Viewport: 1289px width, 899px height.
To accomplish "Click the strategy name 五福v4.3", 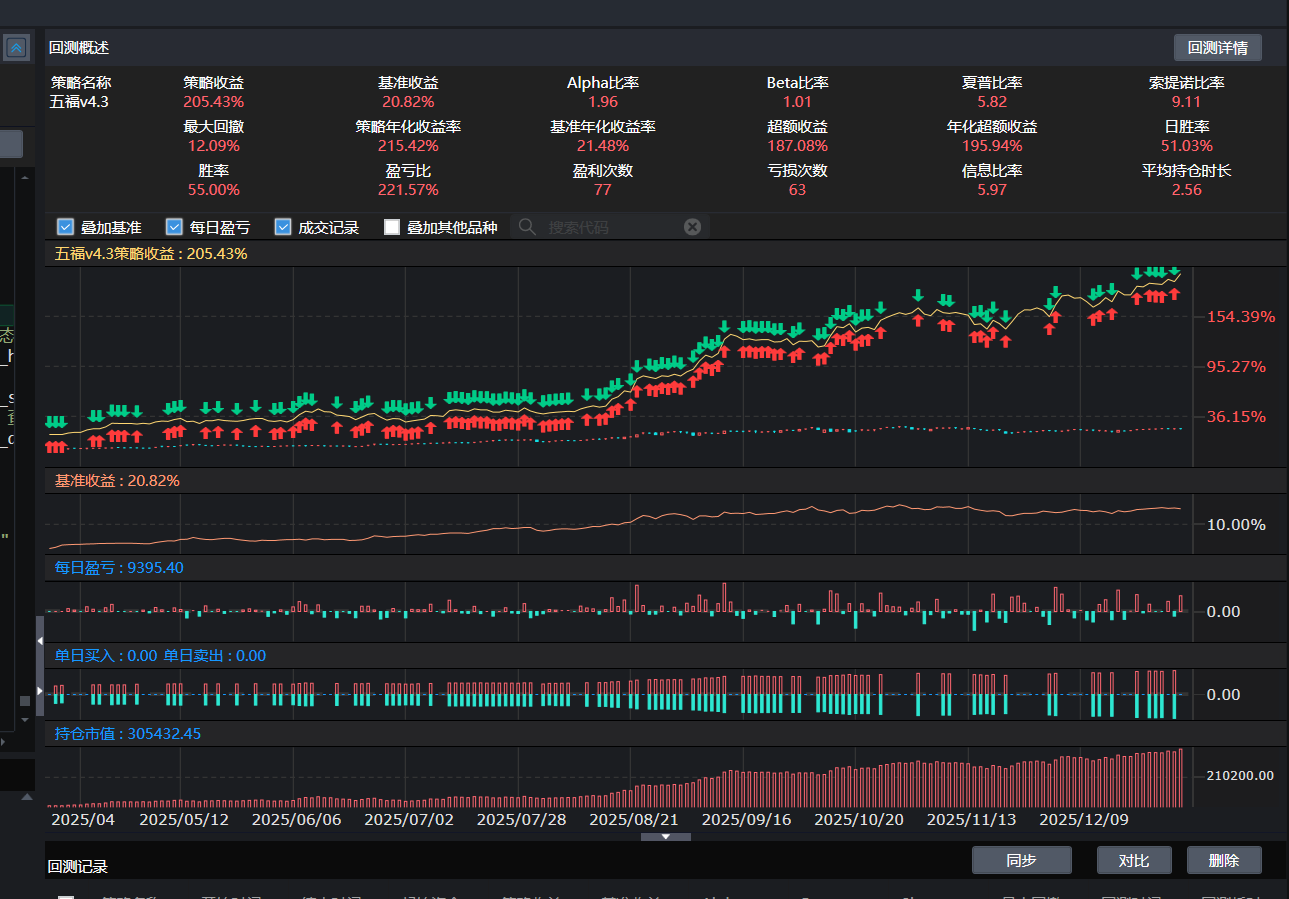I will pyautogui.click(x=79, y=101).
